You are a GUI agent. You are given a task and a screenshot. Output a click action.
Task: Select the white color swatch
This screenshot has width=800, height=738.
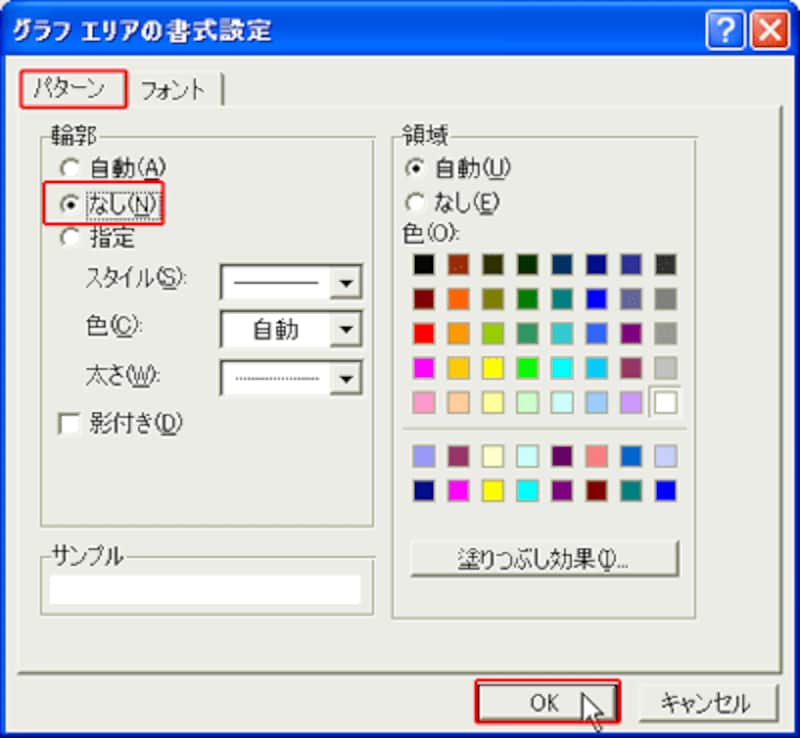point(665,402)
